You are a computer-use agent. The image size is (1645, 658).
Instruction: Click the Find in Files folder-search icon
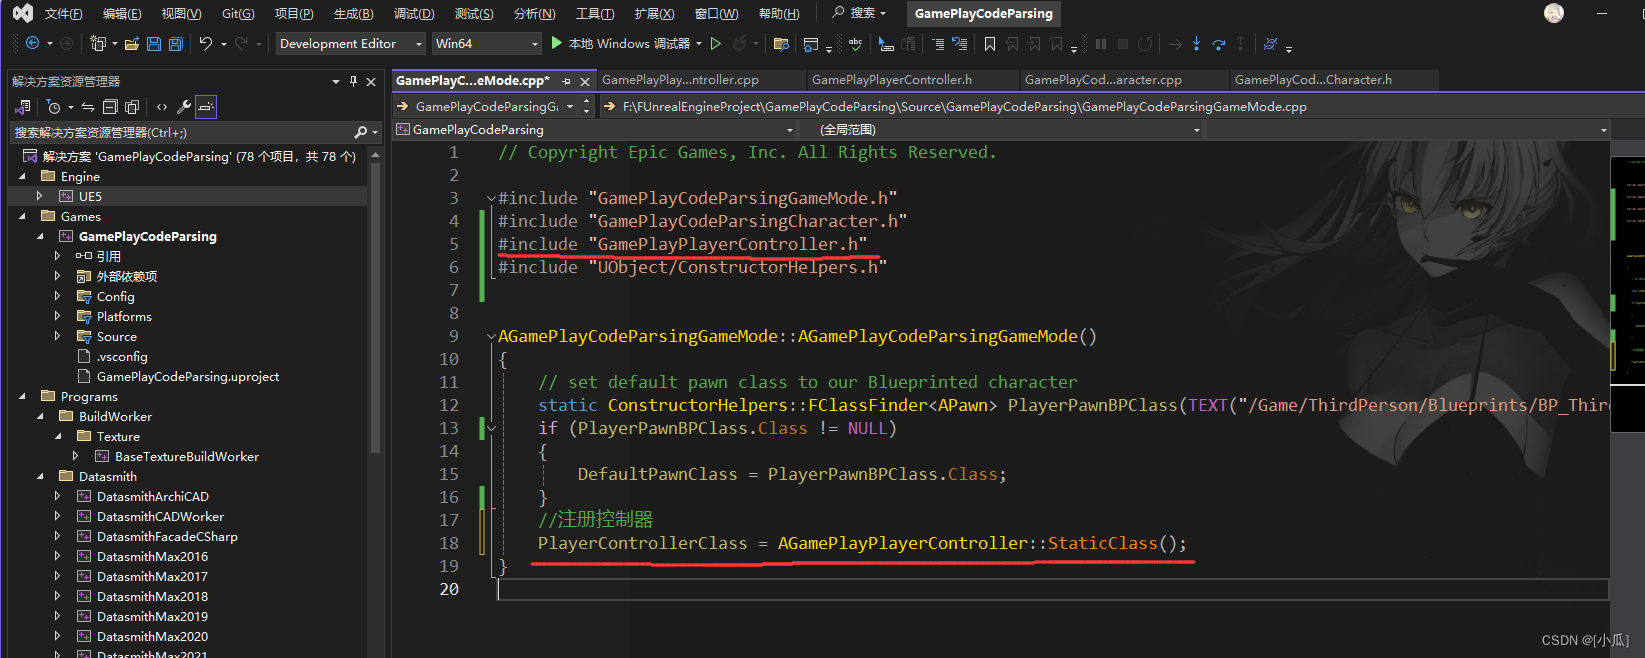pyautogui.click(x=782, y=44)
